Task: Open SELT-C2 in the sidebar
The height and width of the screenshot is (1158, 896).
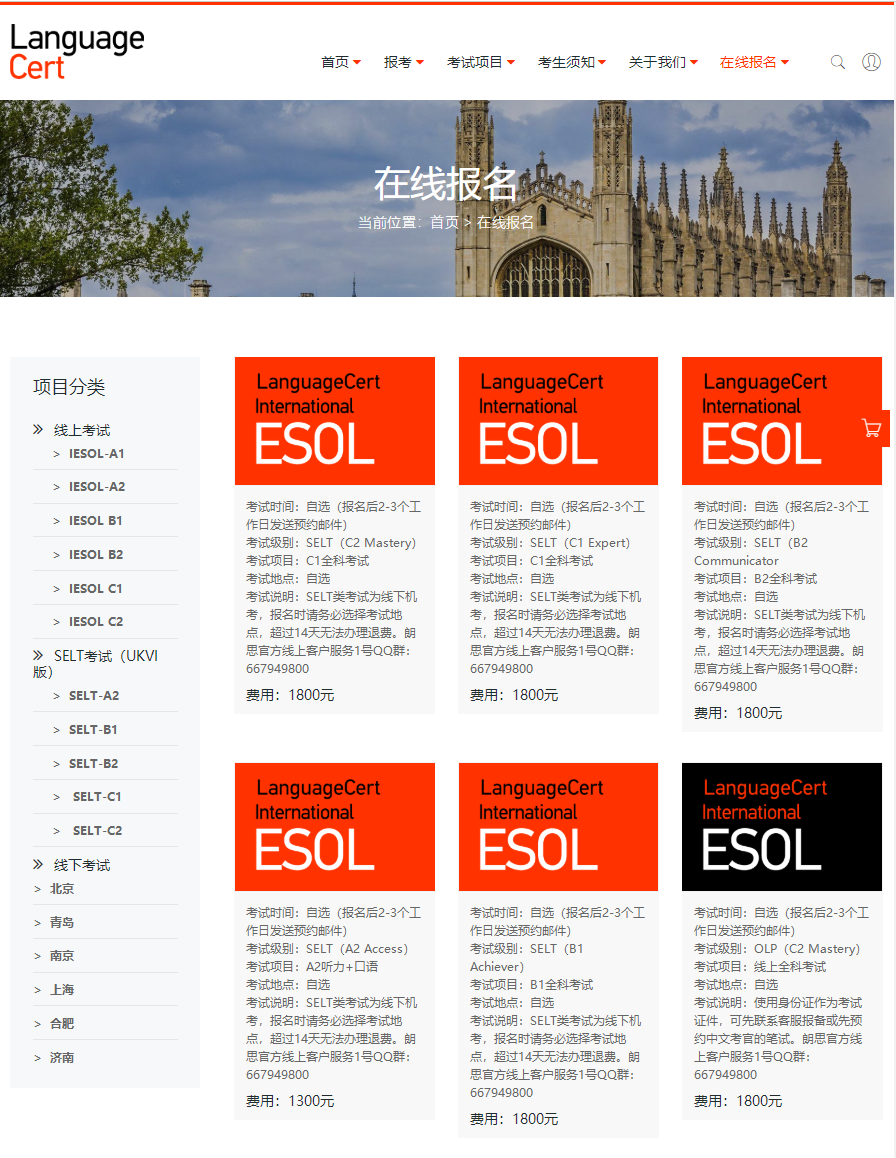Action: [97, 831]
